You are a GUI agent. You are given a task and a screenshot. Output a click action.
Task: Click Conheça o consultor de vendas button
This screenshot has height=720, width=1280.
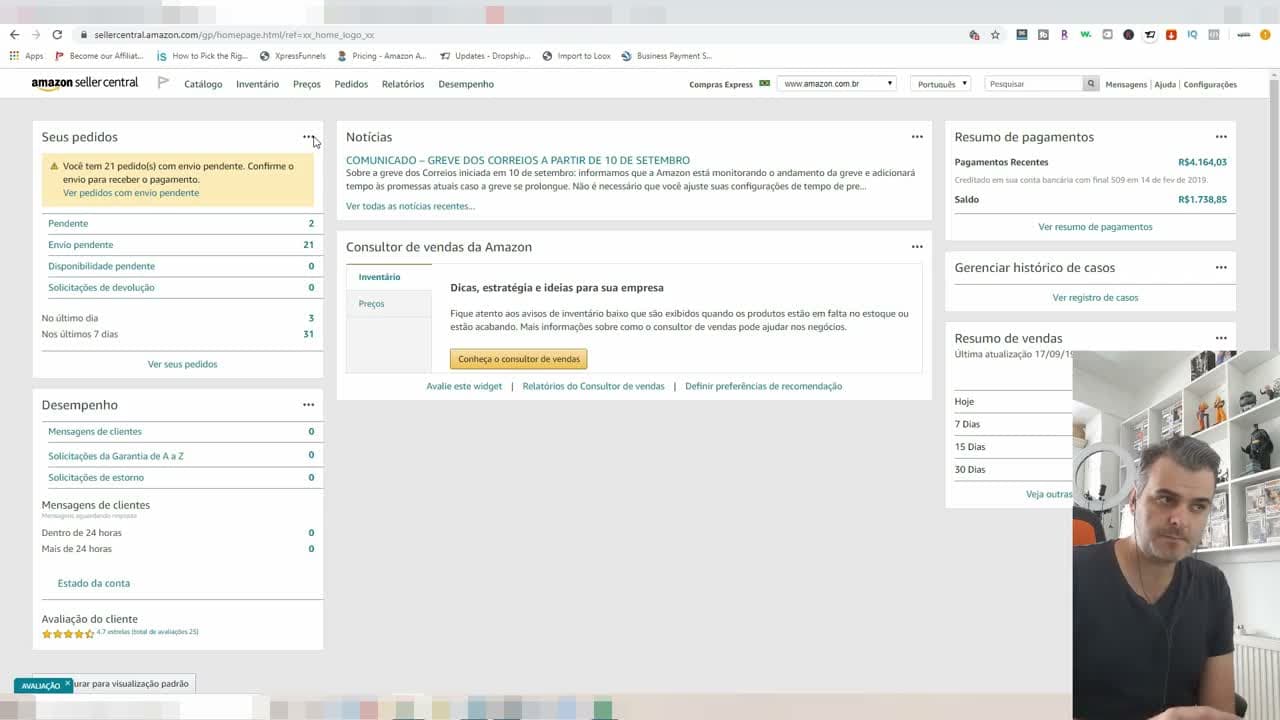pos(518,359)
